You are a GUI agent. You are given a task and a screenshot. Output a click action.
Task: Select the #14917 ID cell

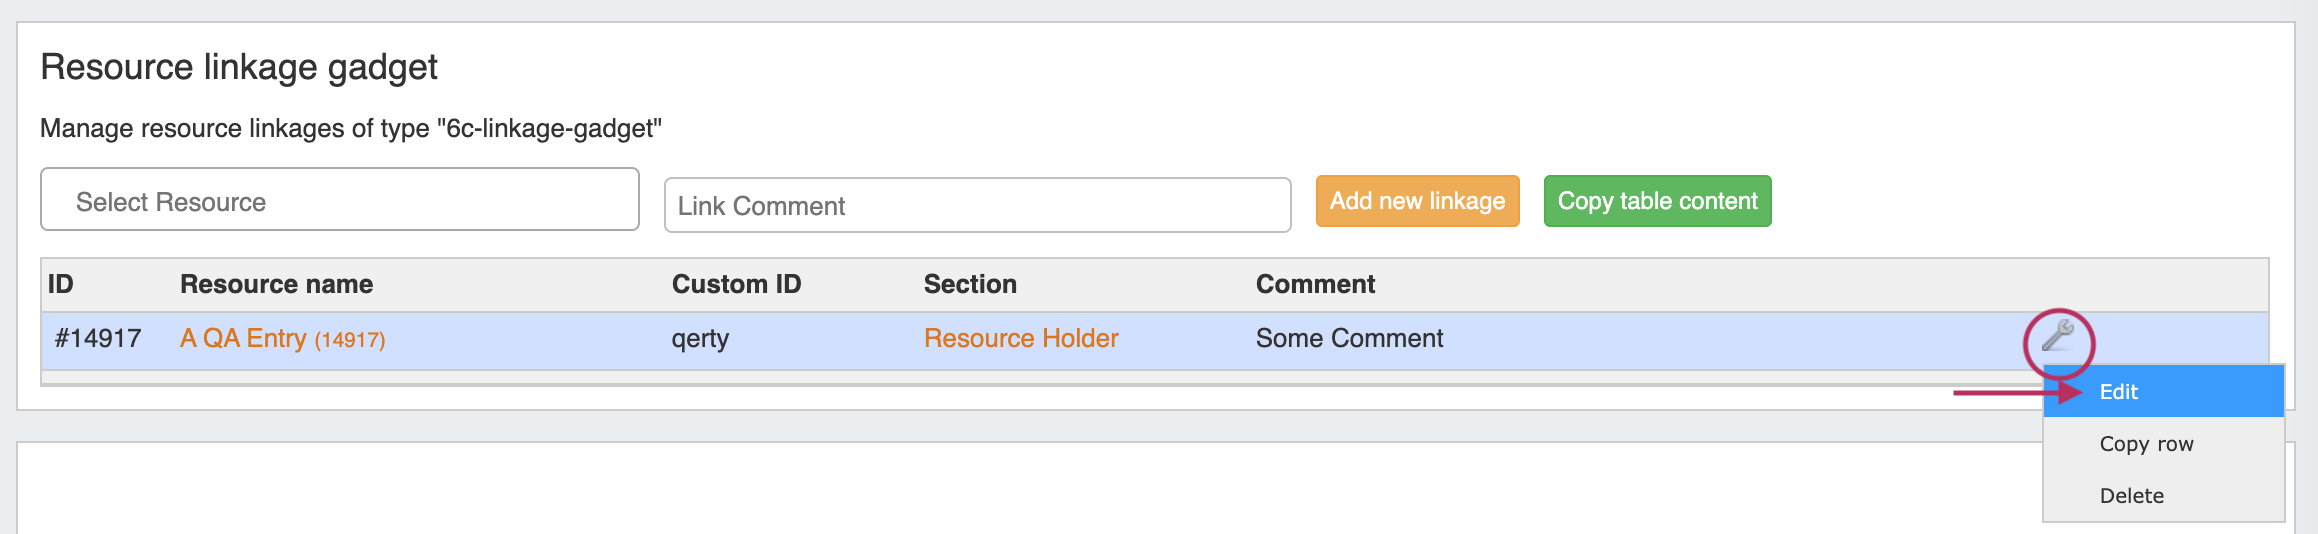tap(98, 339)
